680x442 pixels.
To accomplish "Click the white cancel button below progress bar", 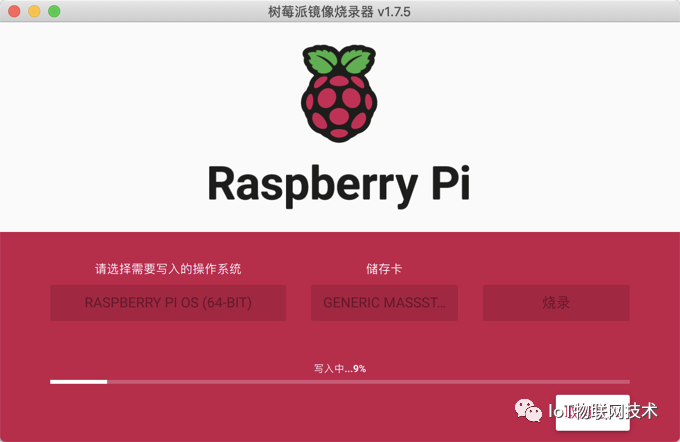I will coord(592,413).
